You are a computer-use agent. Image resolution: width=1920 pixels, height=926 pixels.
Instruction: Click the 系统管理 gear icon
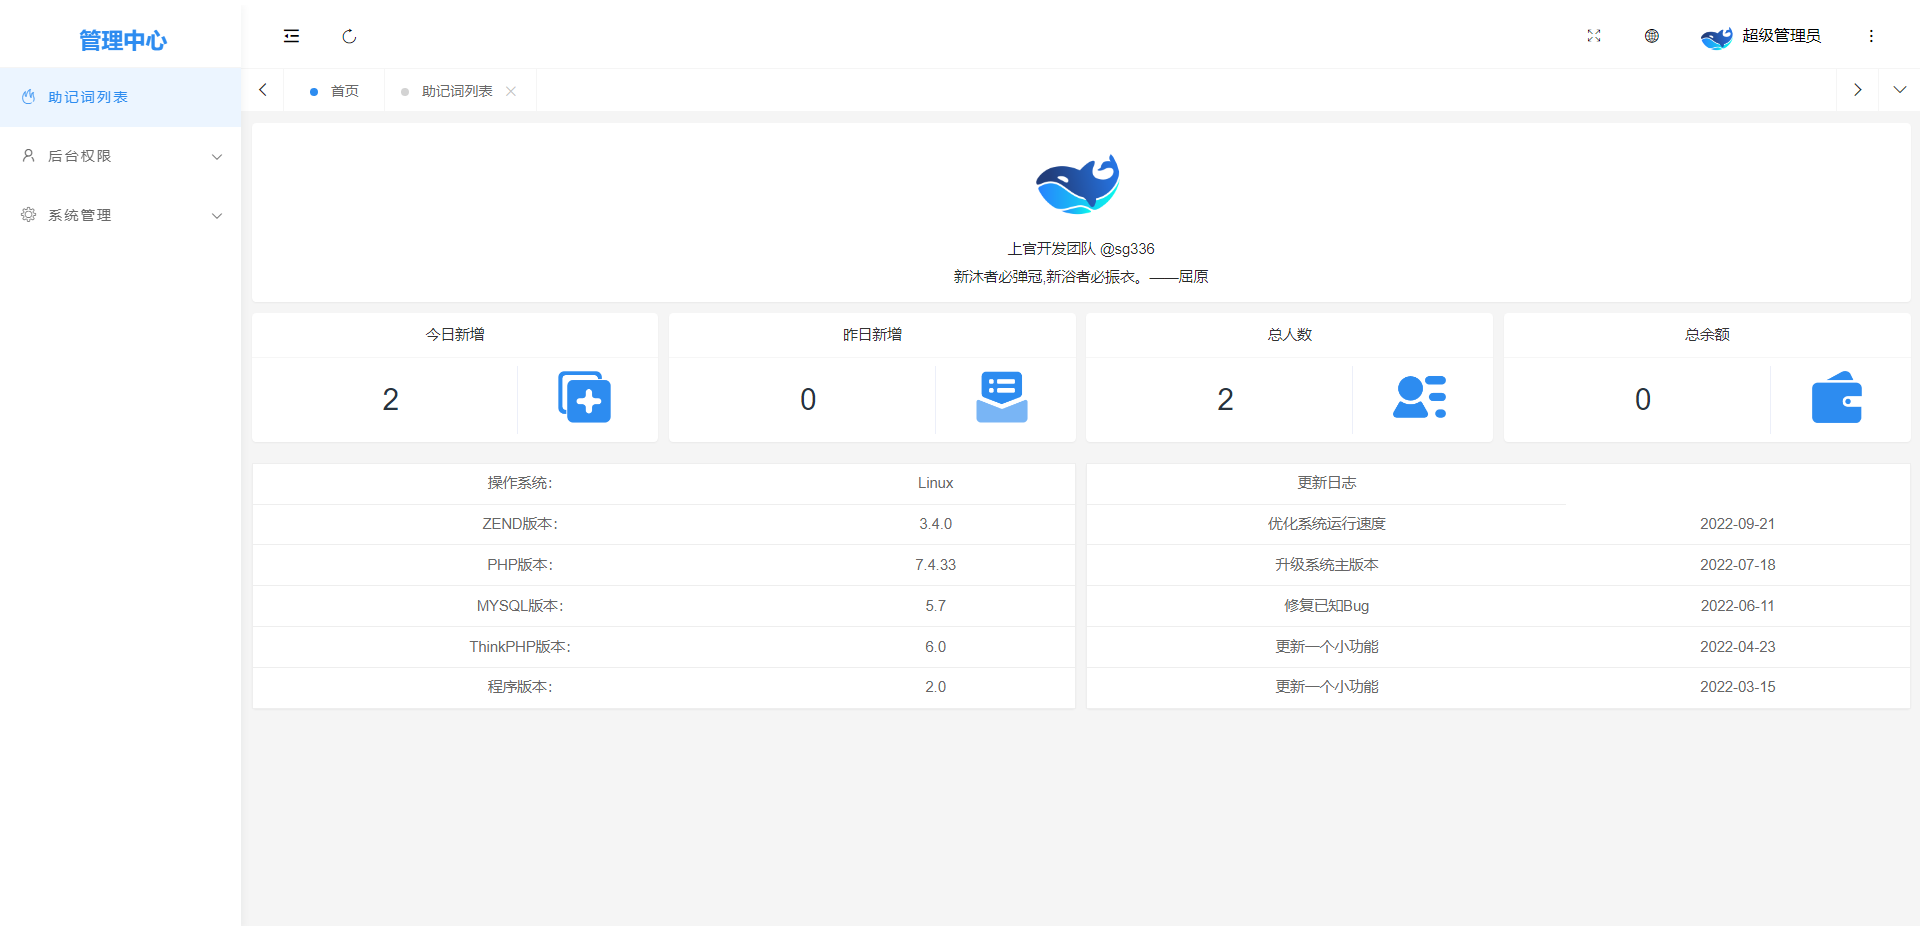pyautogui.click(x=27, y=214)
